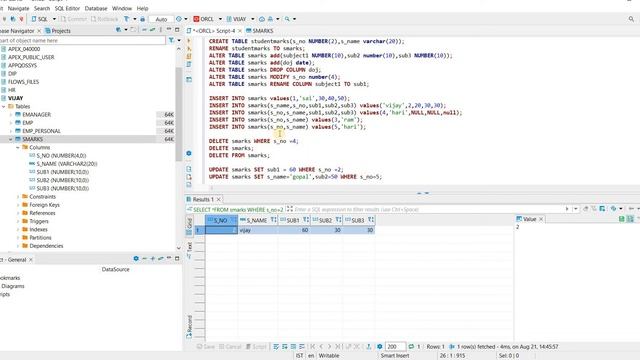
Task: Collapse the Columns folder
Action: (x=18, y=147)
